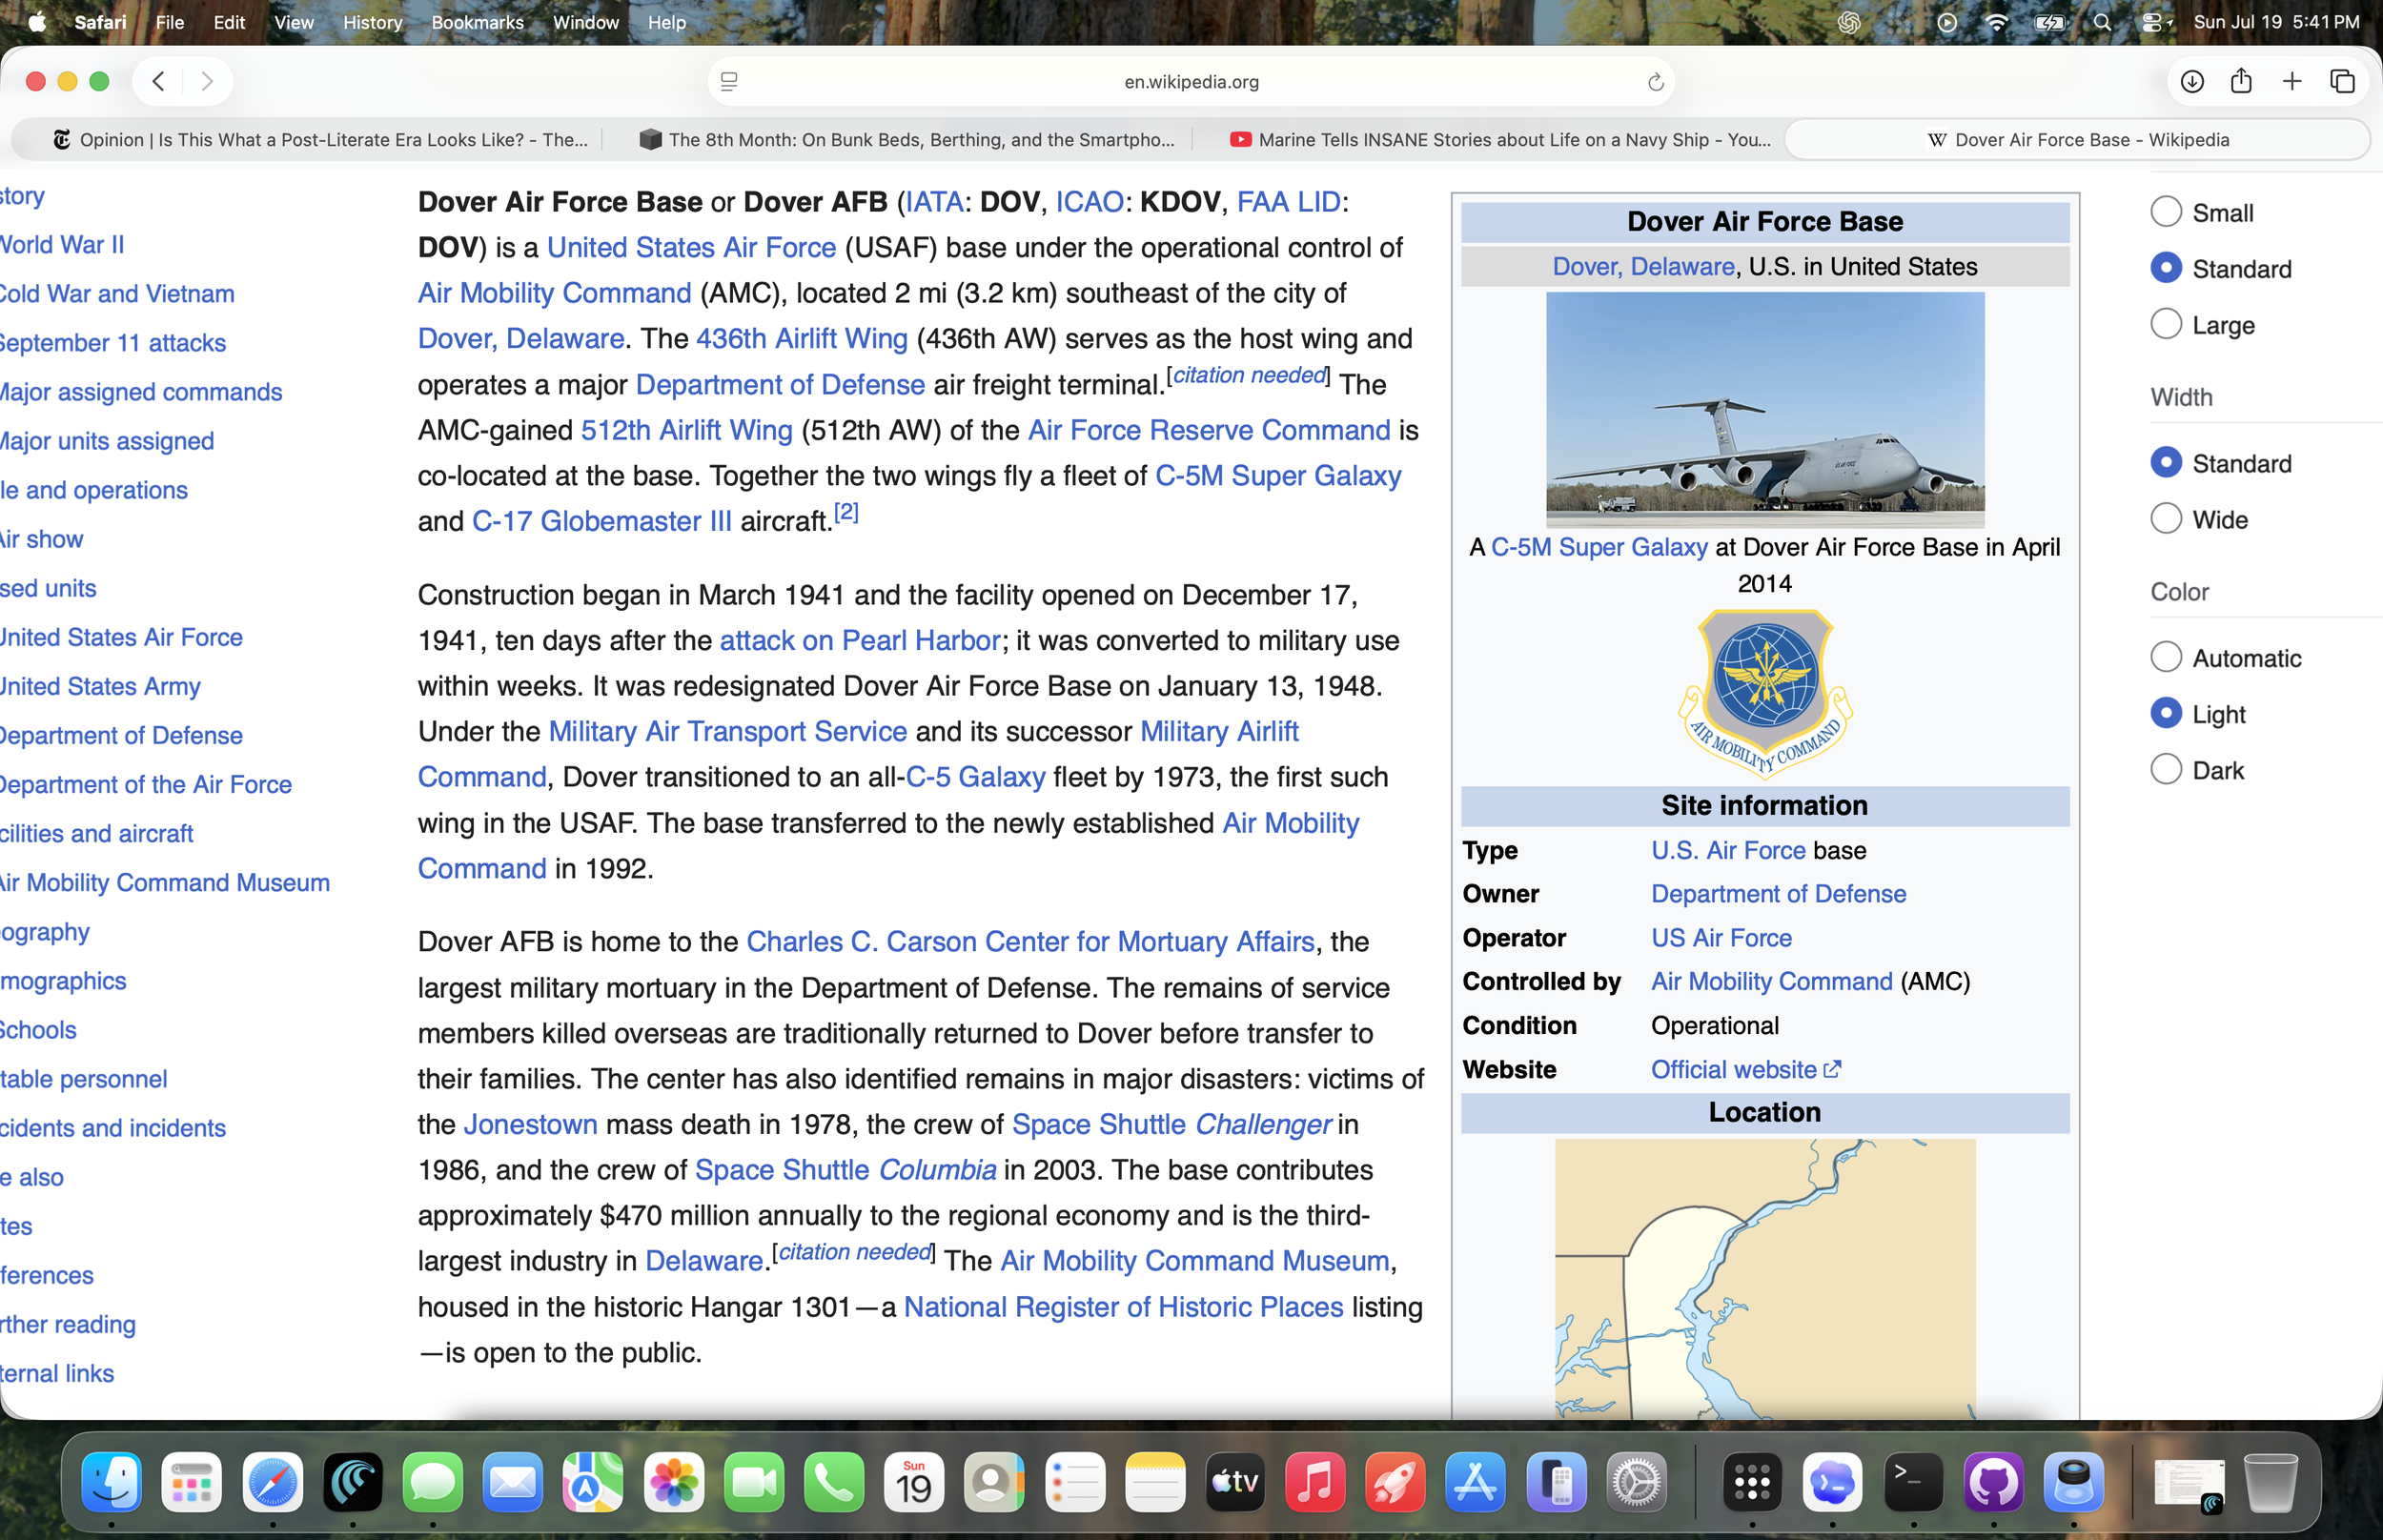Add a new tab with the plus button
The image size is (2383, 1540).
2292,81
